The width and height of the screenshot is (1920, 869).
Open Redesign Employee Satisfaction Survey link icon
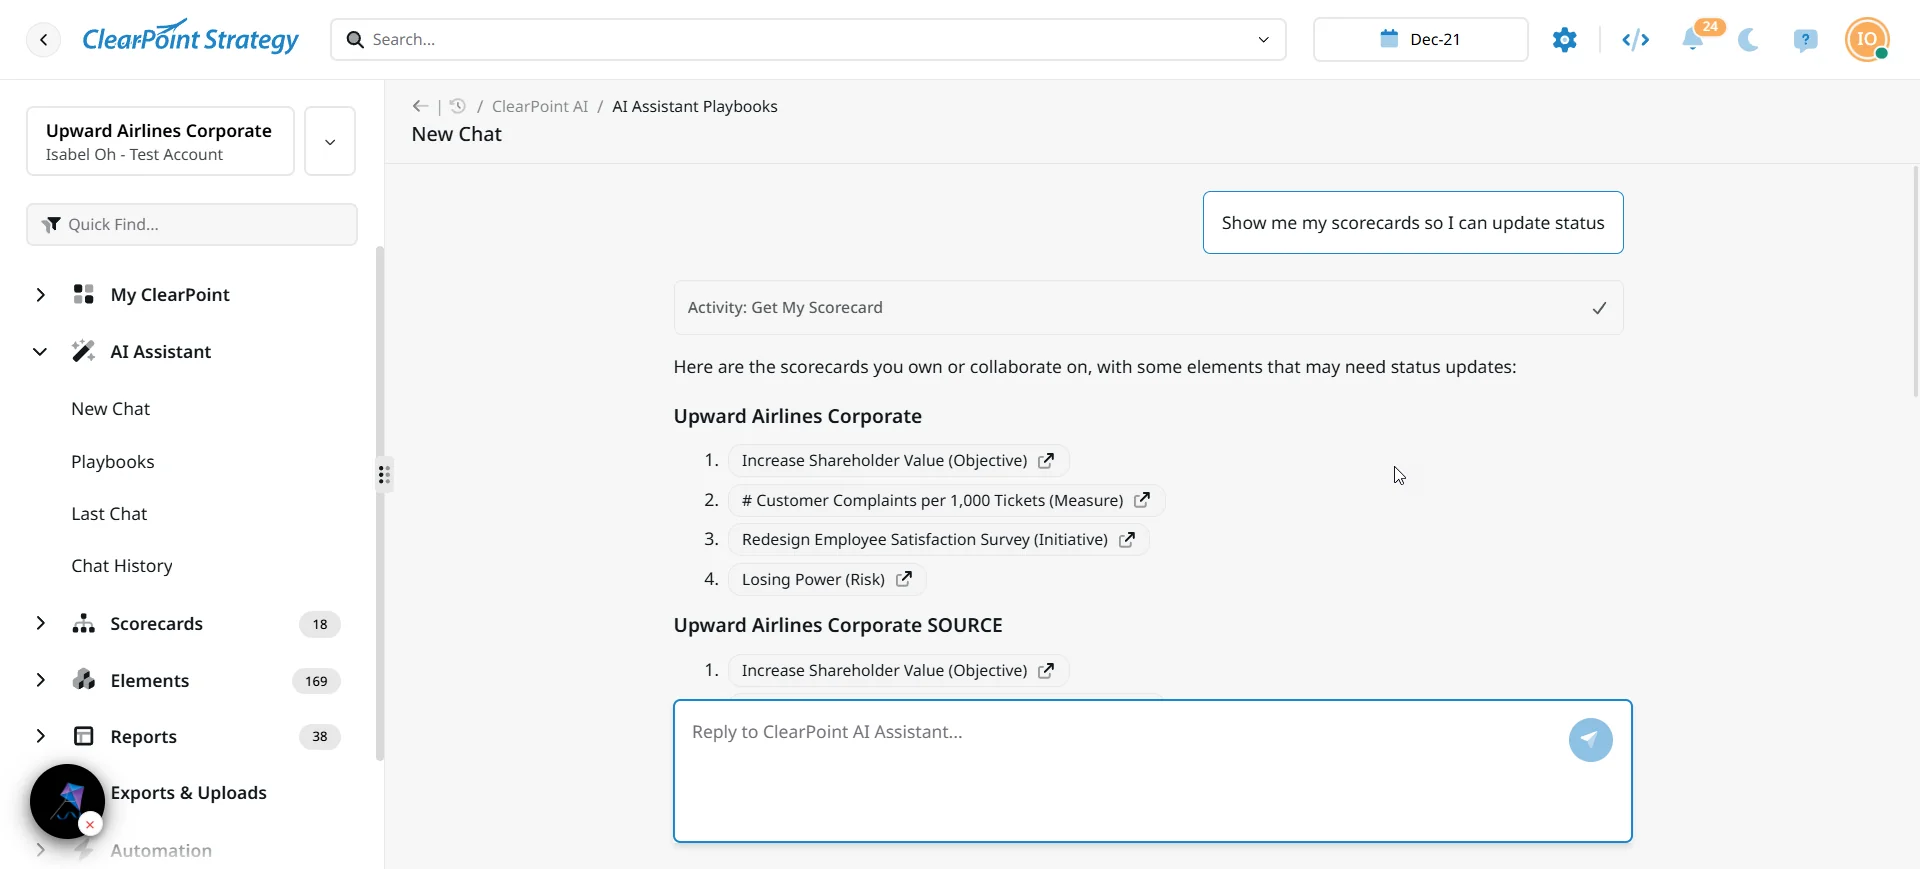1127,539
